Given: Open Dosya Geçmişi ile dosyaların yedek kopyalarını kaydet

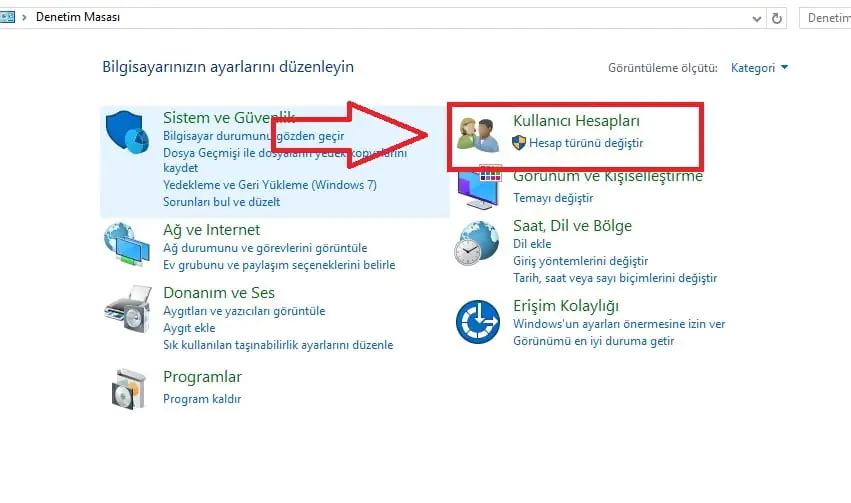Looking at the screenshot, I should [285, 160].
